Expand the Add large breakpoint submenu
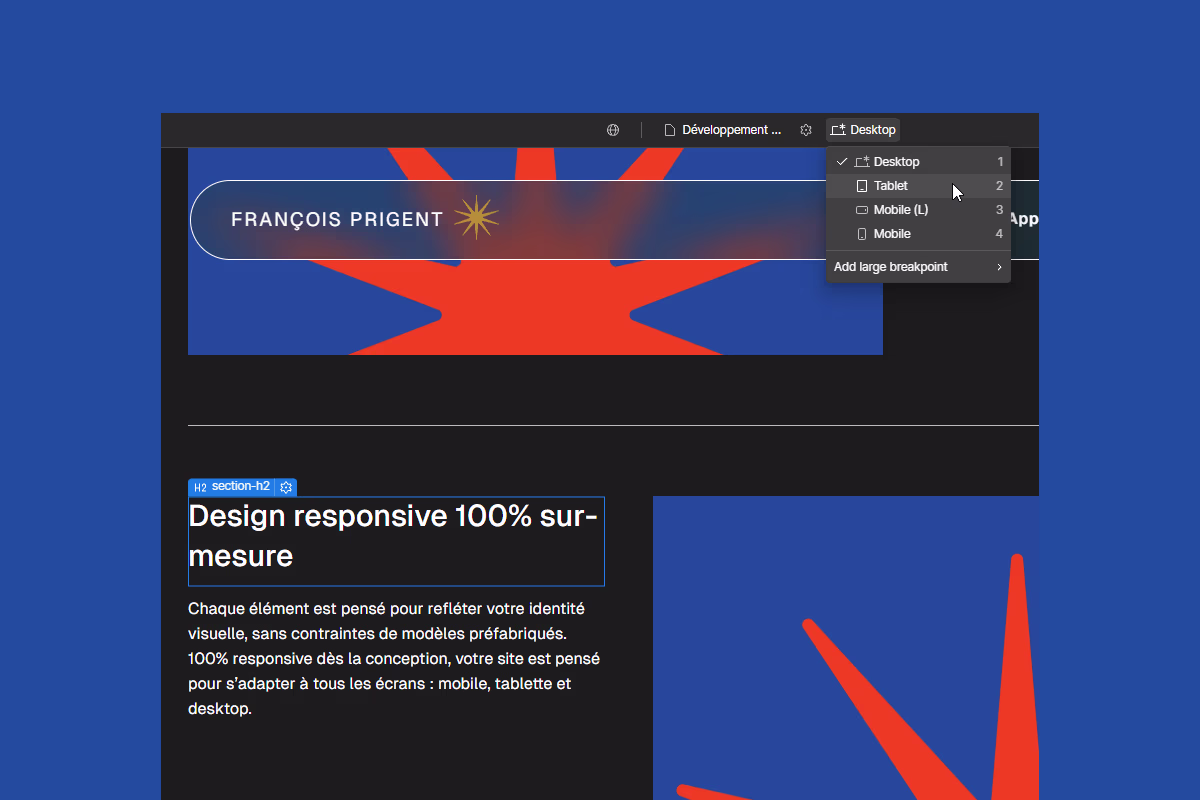 [x=918, y=267]
